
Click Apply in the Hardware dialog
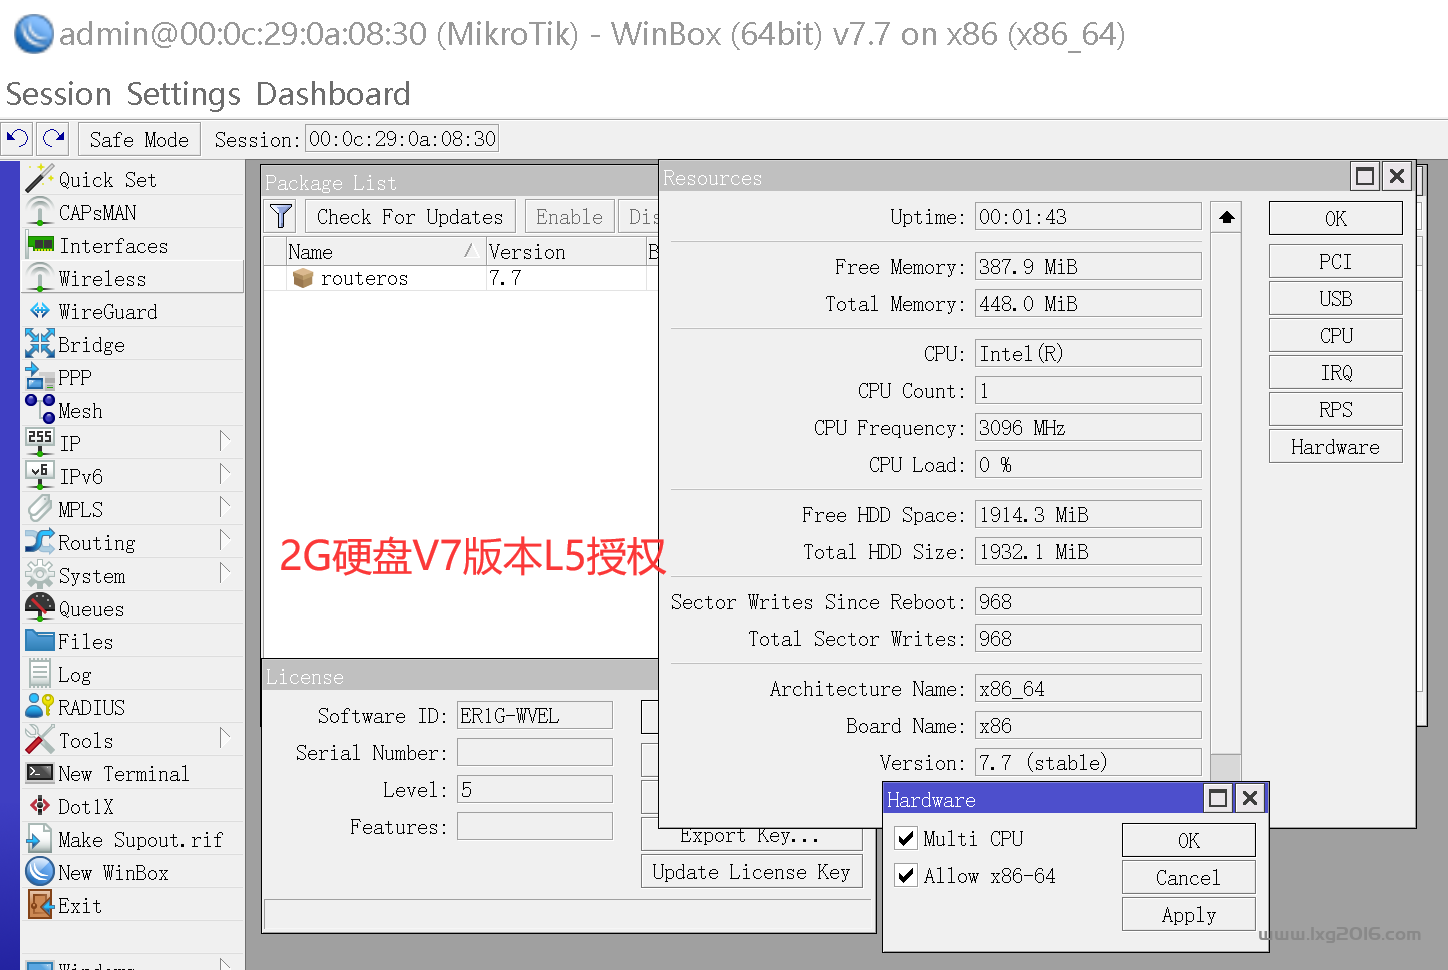coord(1189,914)
